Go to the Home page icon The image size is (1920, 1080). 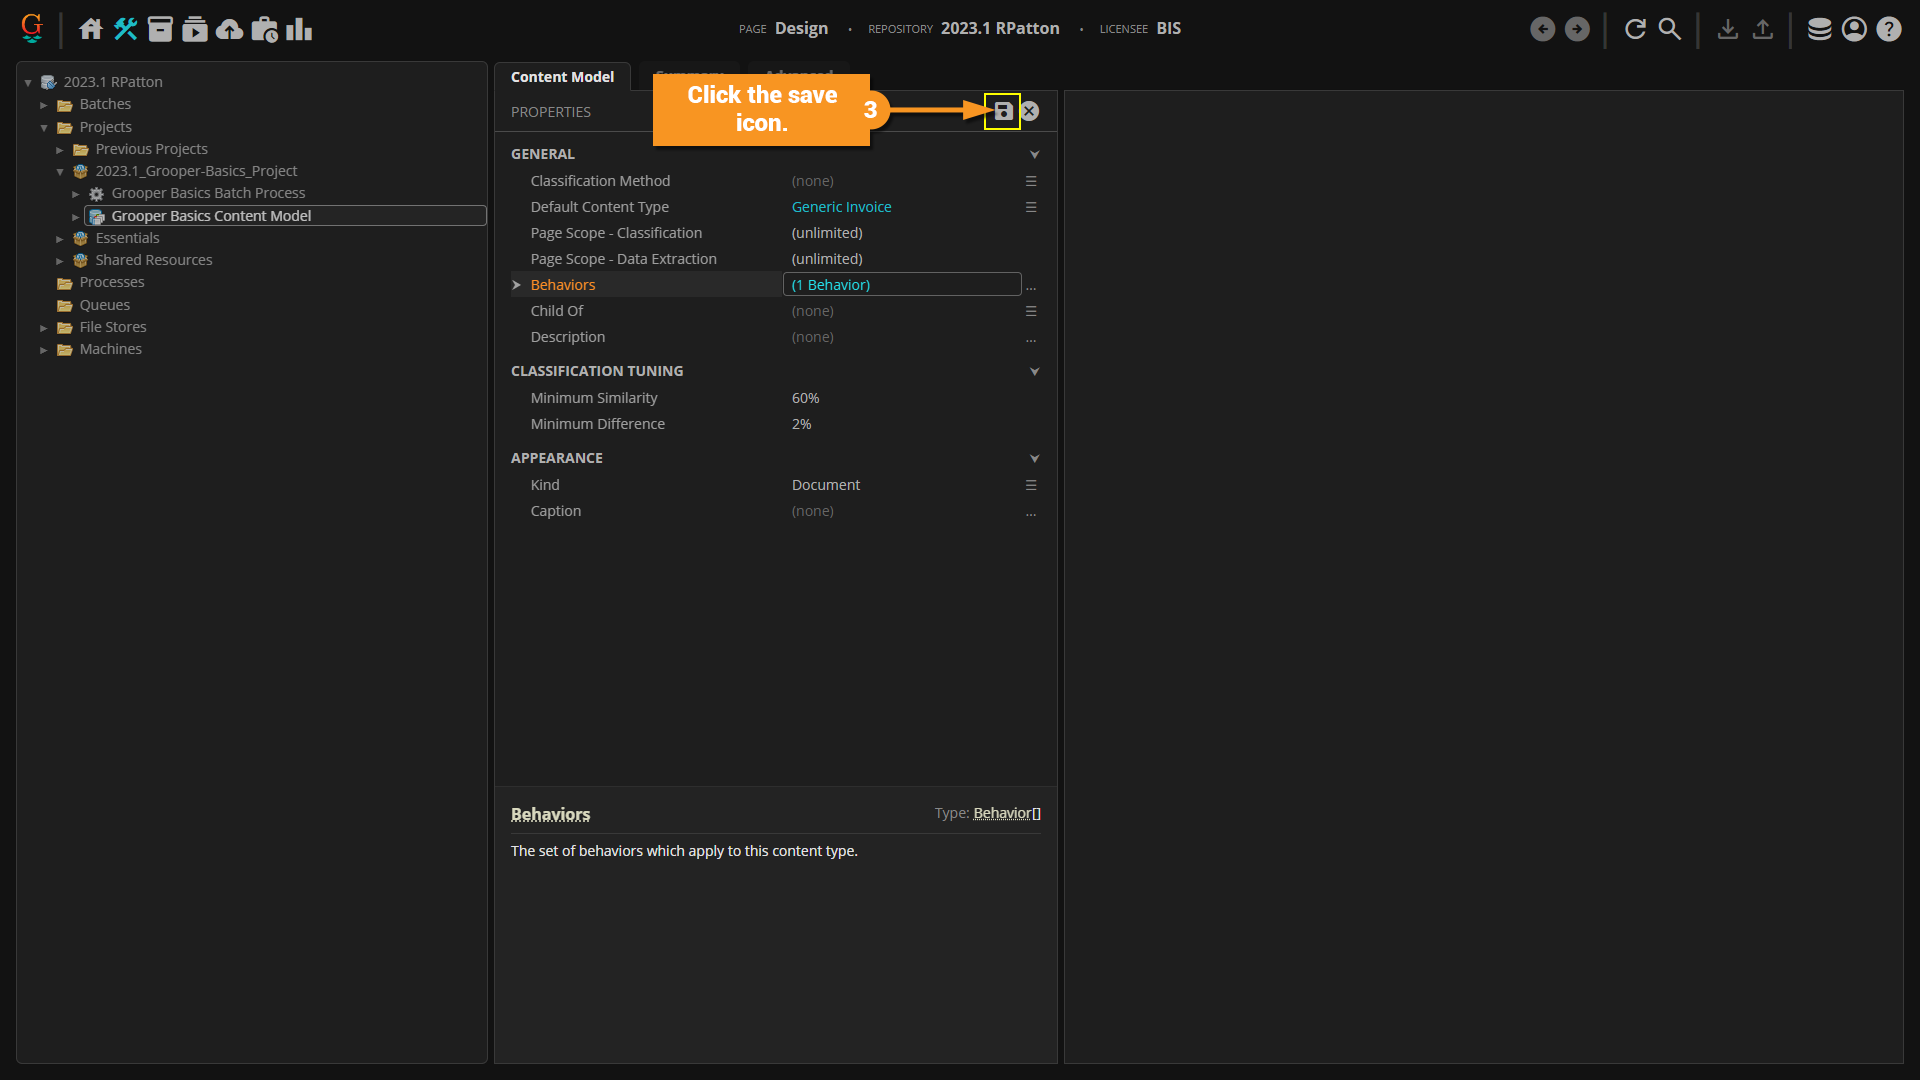[x=91, y=29]
